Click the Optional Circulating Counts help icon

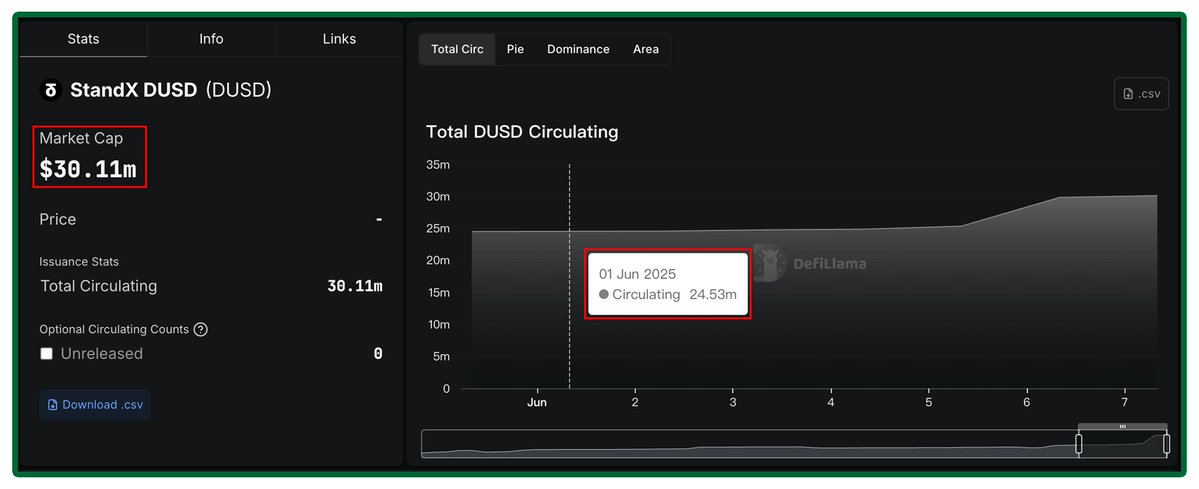point(200,329)
